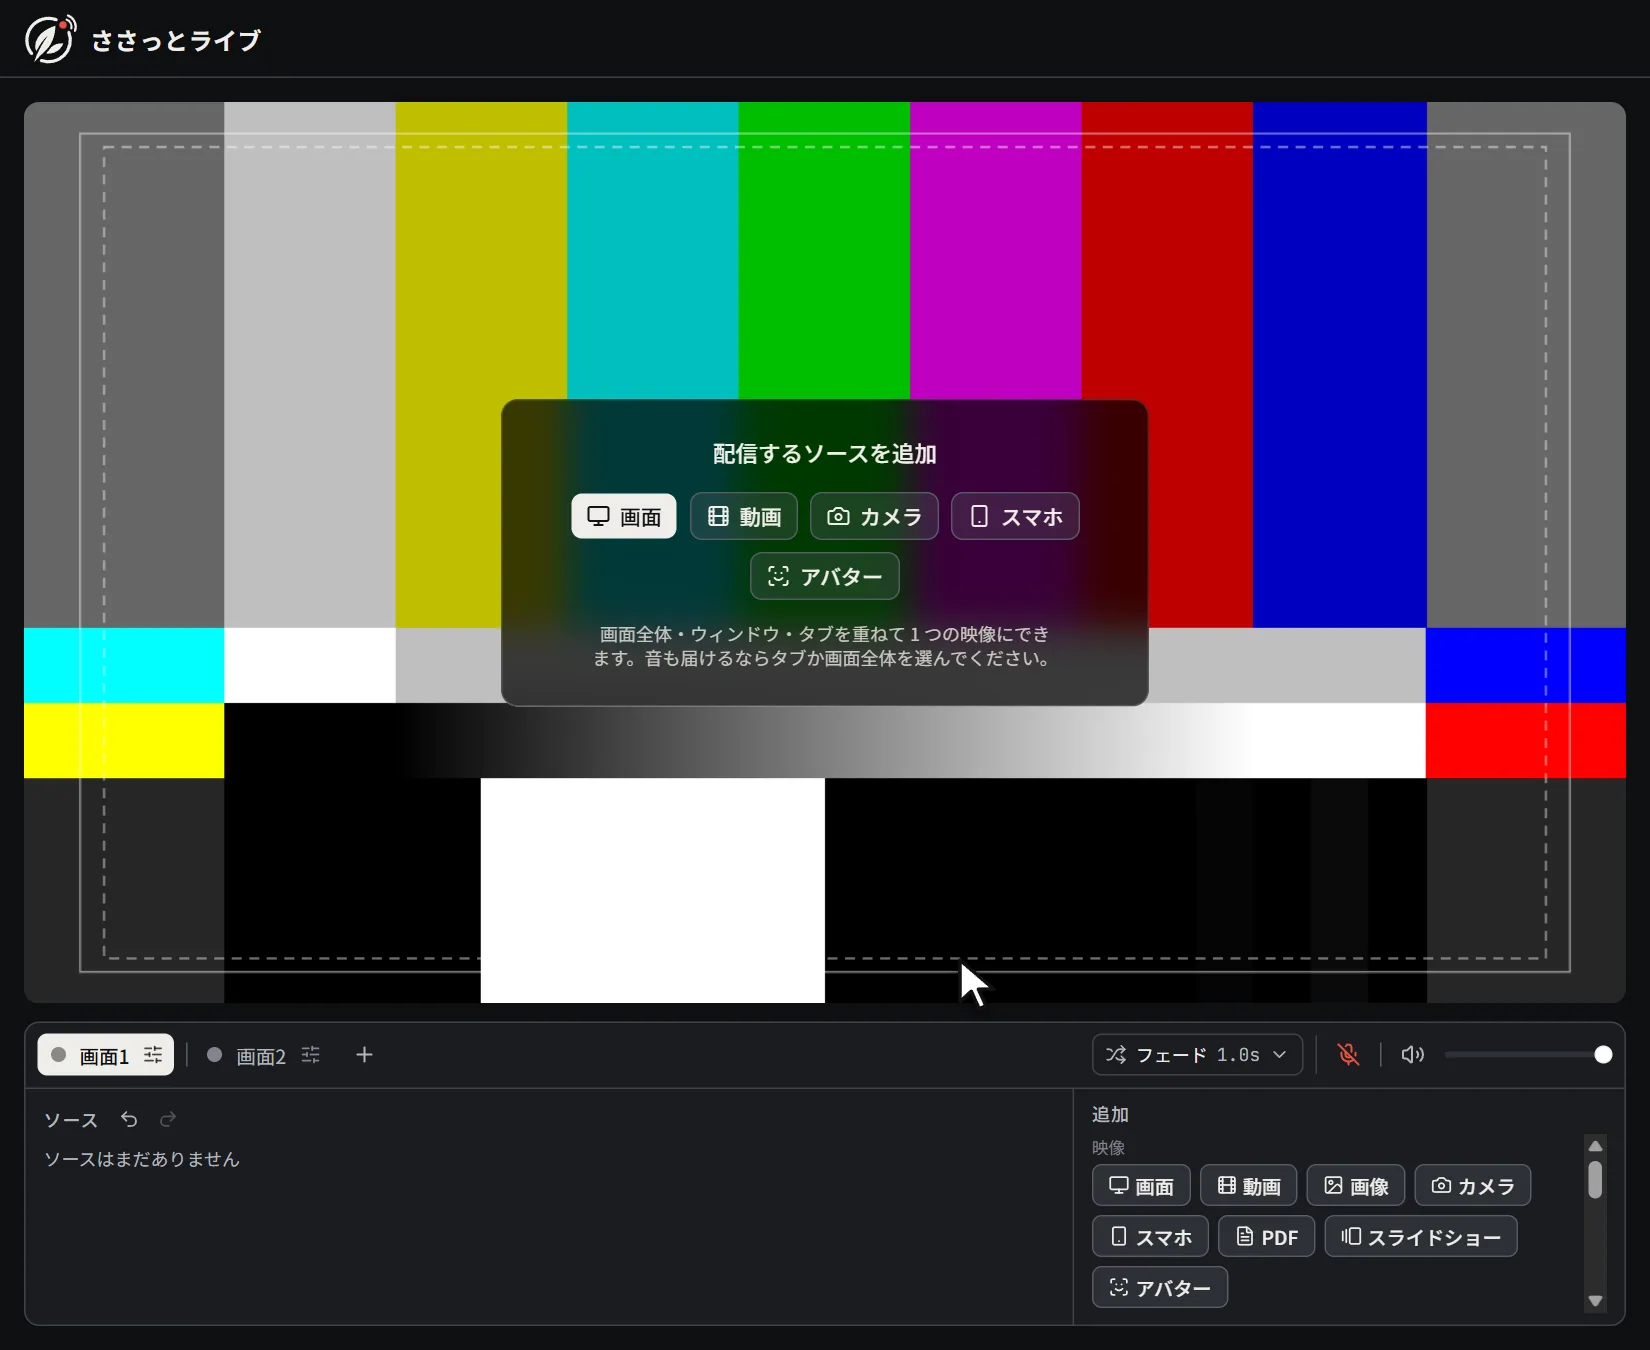1650x1350 pixels.
Task: Click the speaker volume icon
Action: 1412,1055
